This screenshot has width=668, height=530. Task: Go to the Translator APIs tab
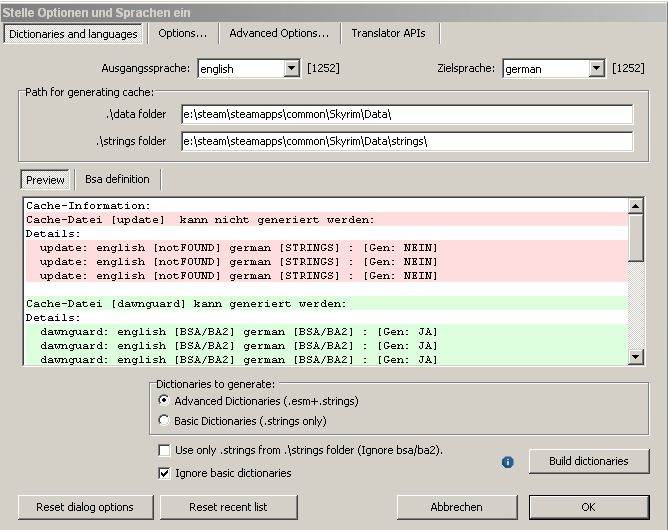[388, 33]
